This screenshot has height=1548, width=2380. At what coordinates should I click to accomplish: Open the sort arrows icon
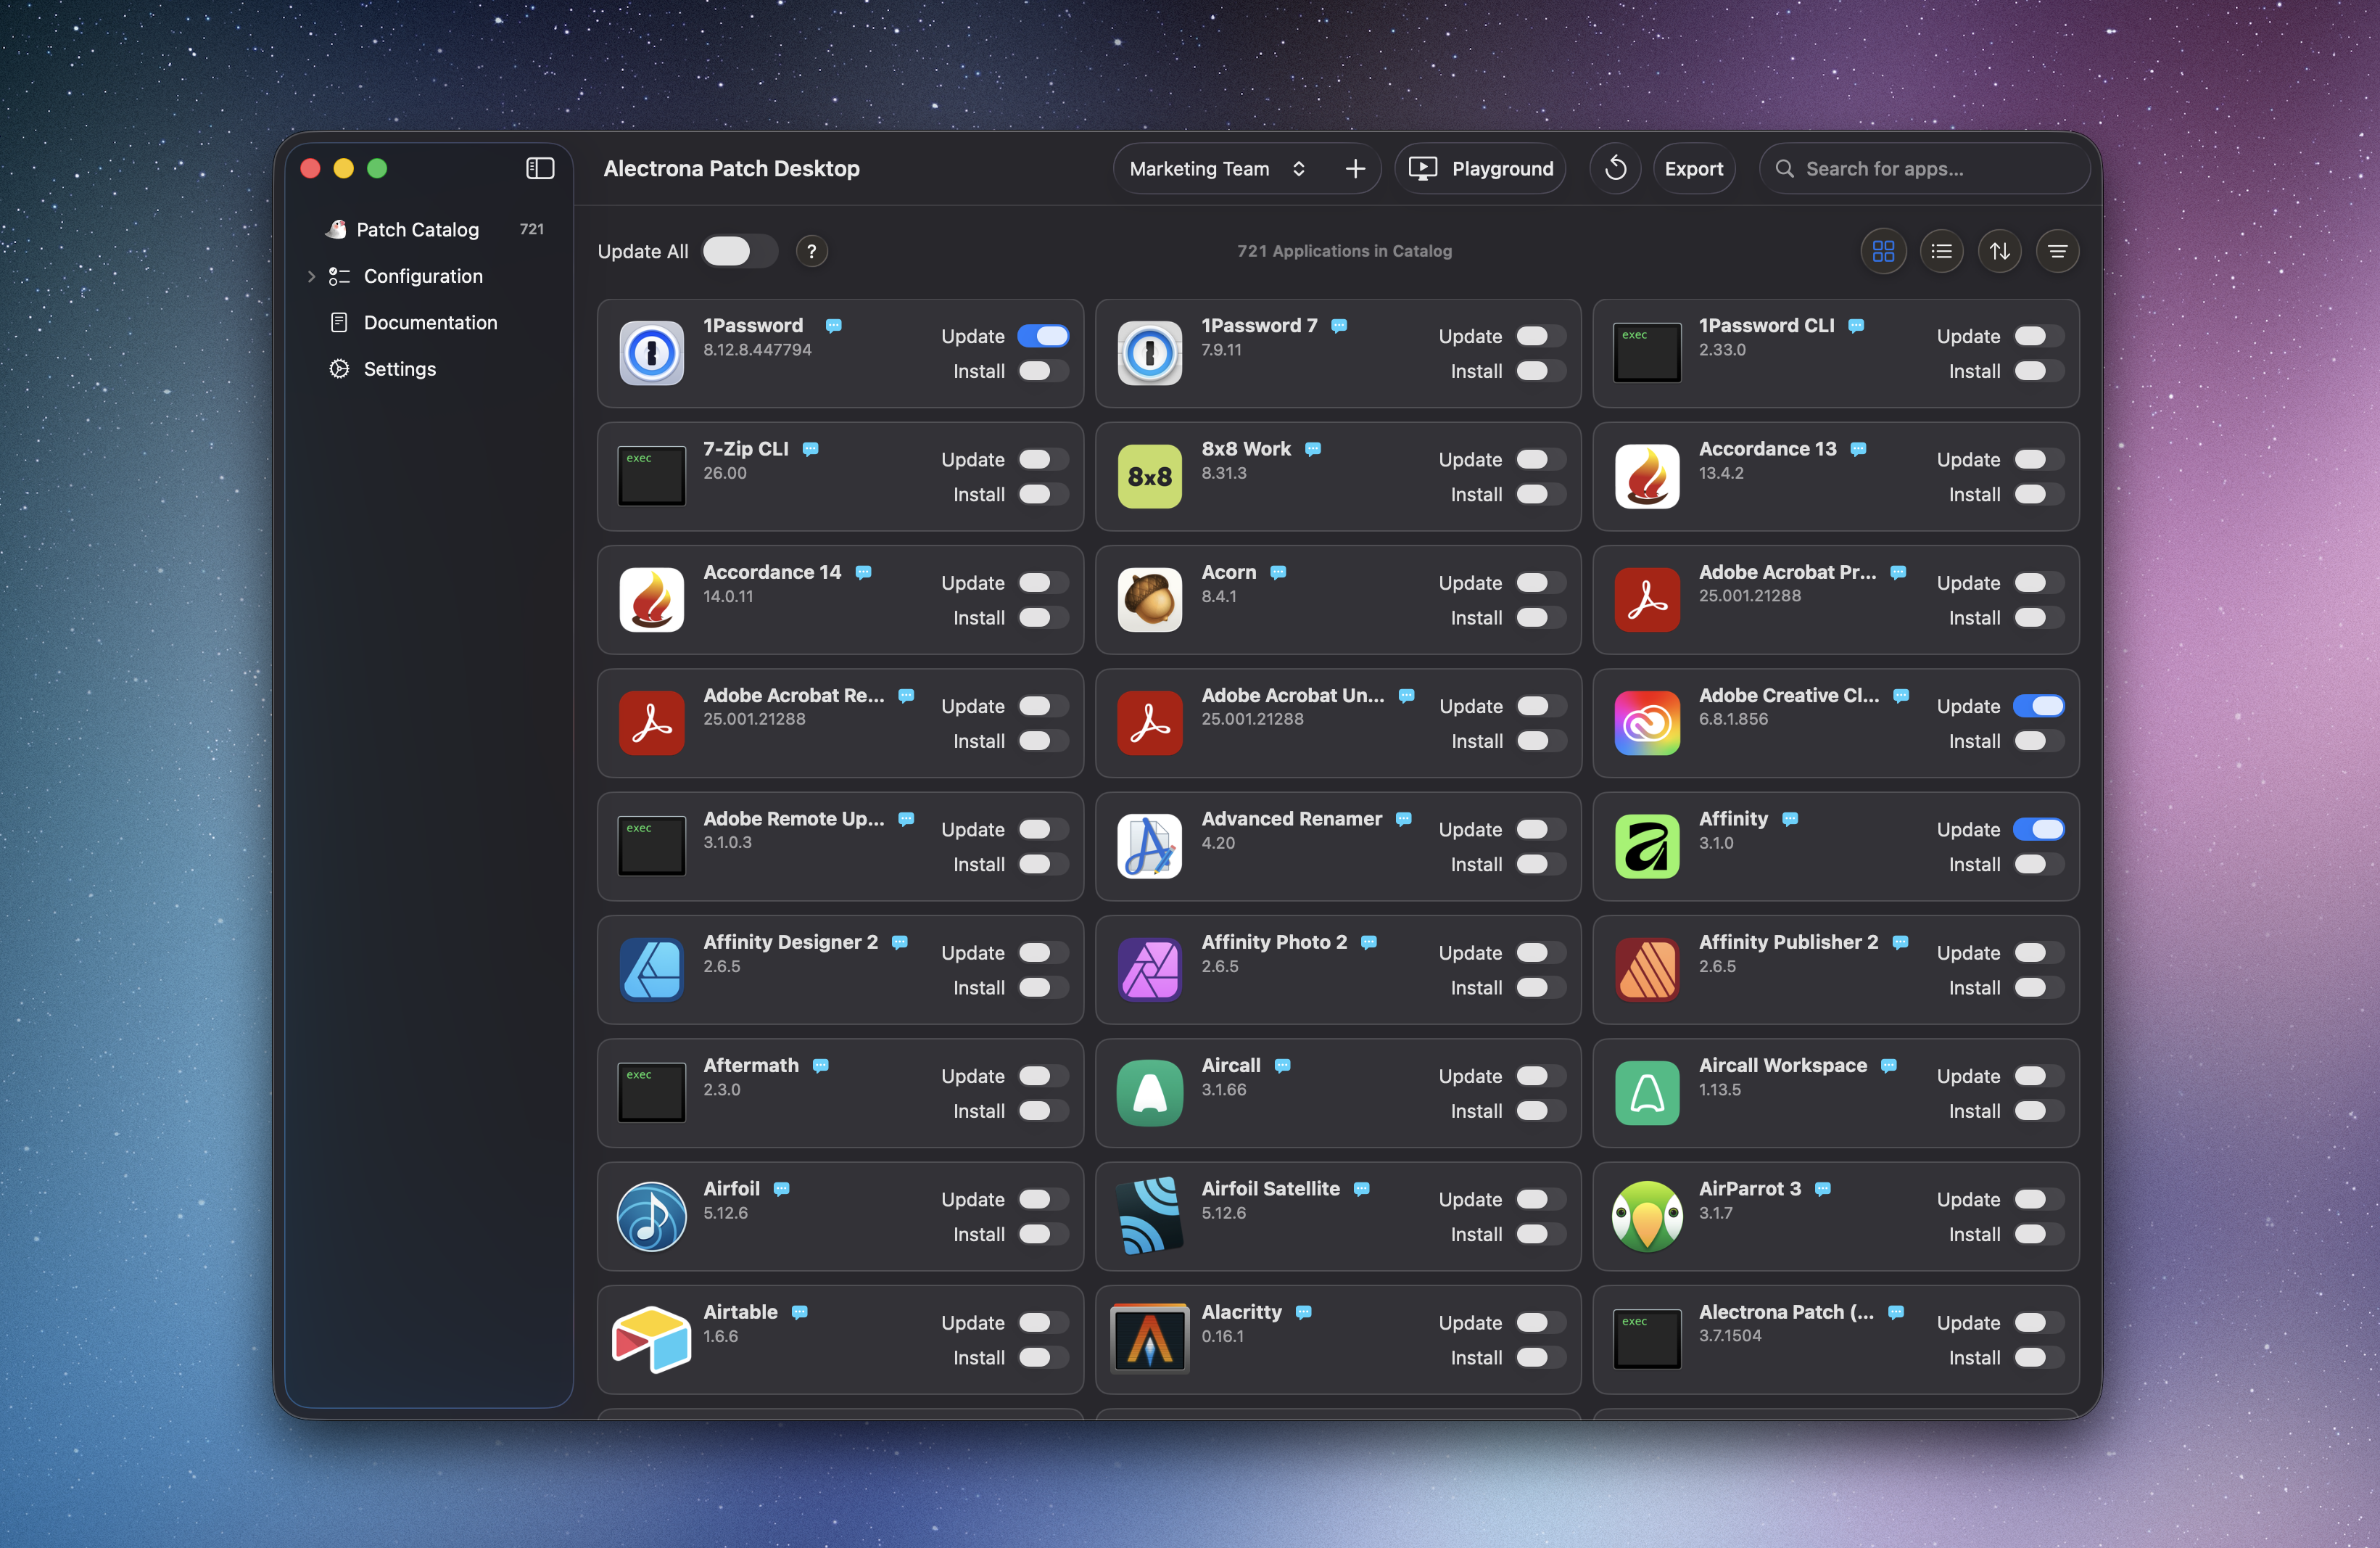click(x=1999, y=251)
